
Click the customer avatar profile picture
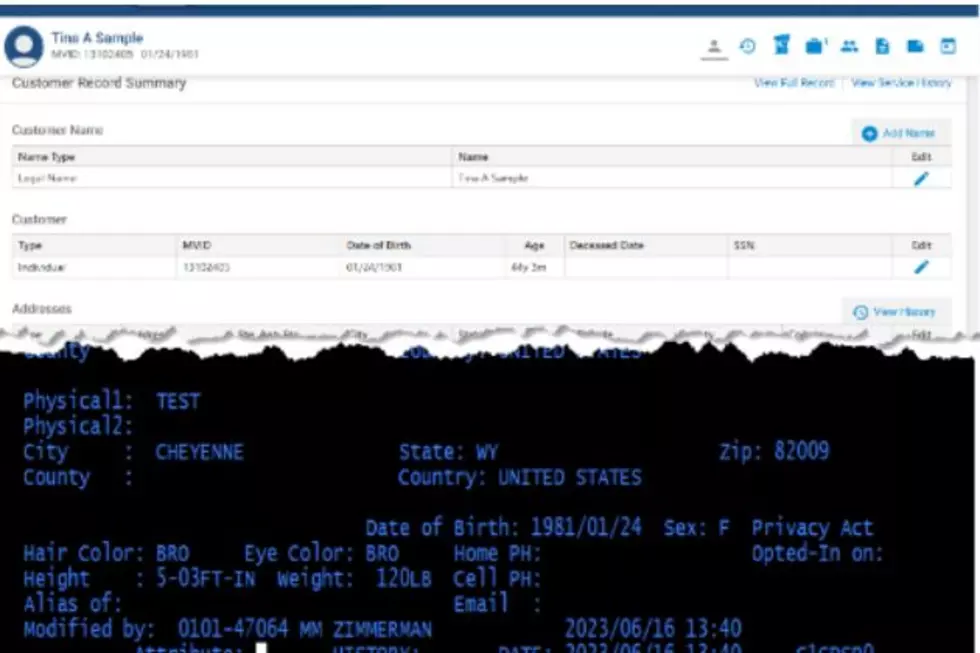24,46
